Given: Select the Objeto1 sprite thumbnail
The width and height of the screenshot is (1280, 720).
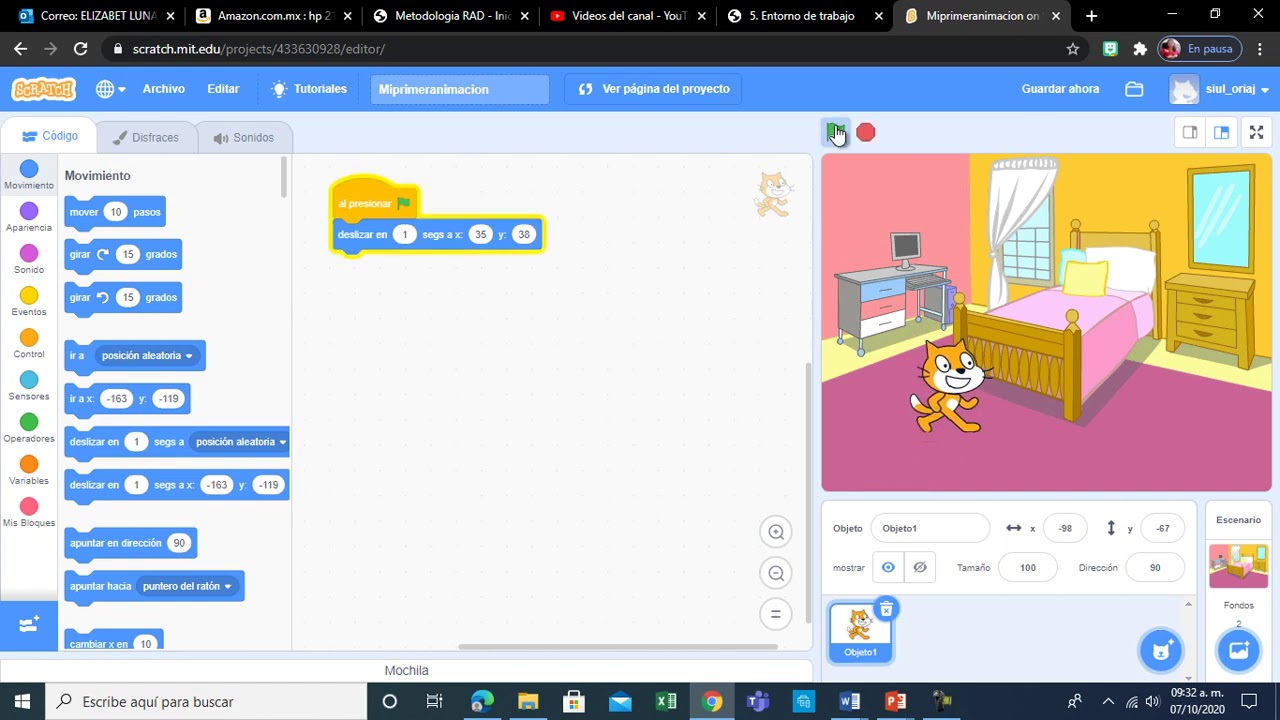Looking at the screenshot, I should tap(860, 632).
